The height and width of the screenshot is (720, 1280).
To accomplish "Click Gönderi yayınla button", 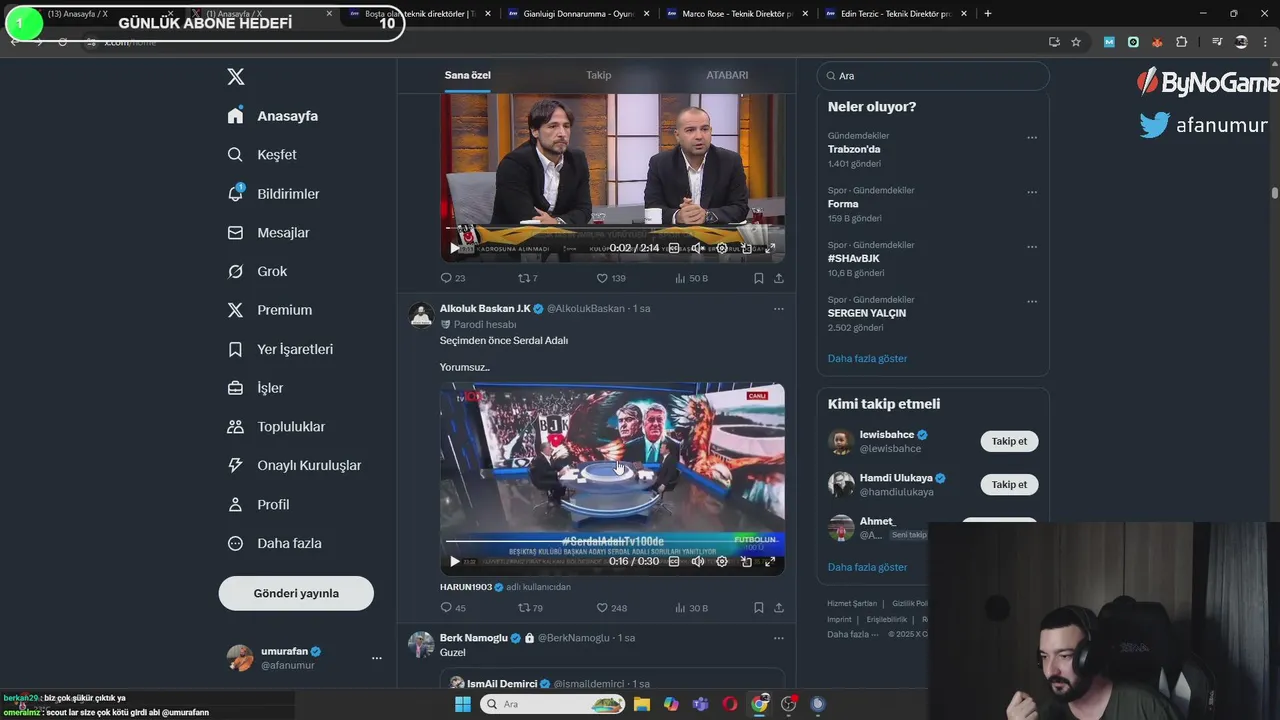I will pos(296,593).
